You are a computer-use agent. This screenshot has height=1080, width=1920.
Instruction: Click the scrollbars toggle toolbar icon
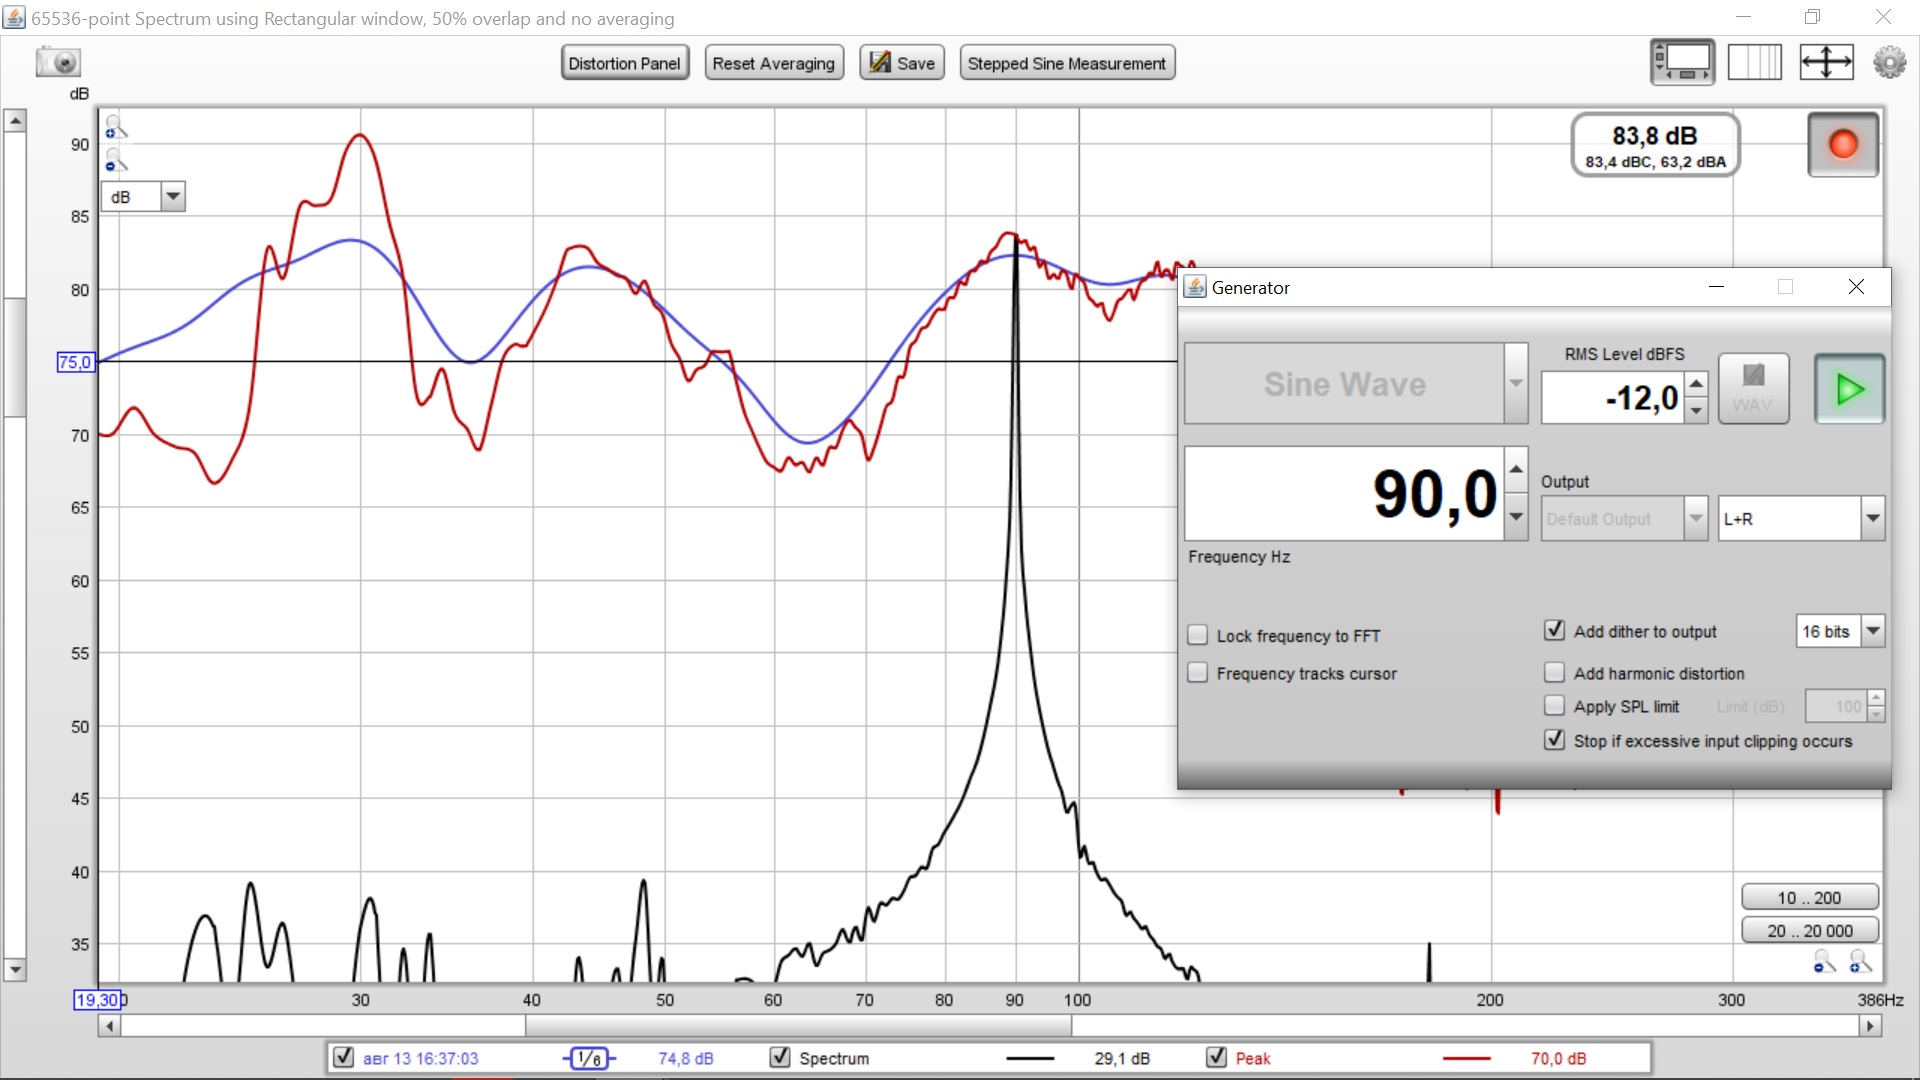click(1682, 62)
